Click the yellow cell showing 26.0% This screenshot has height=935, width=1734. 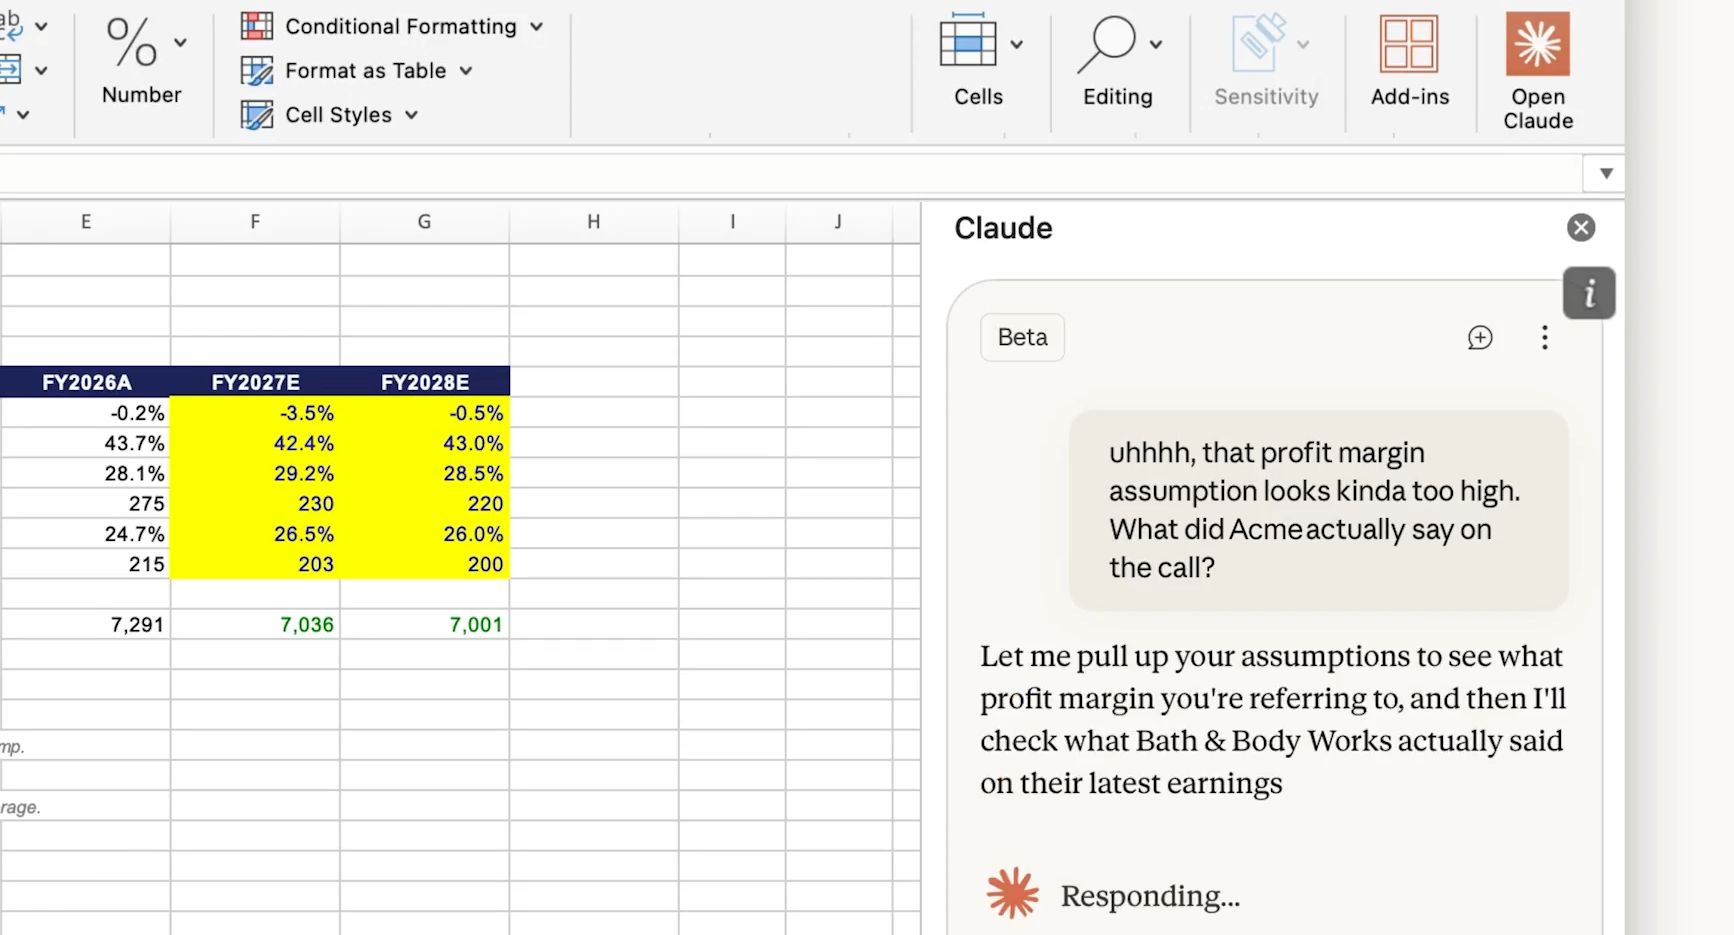pos(425,534)
